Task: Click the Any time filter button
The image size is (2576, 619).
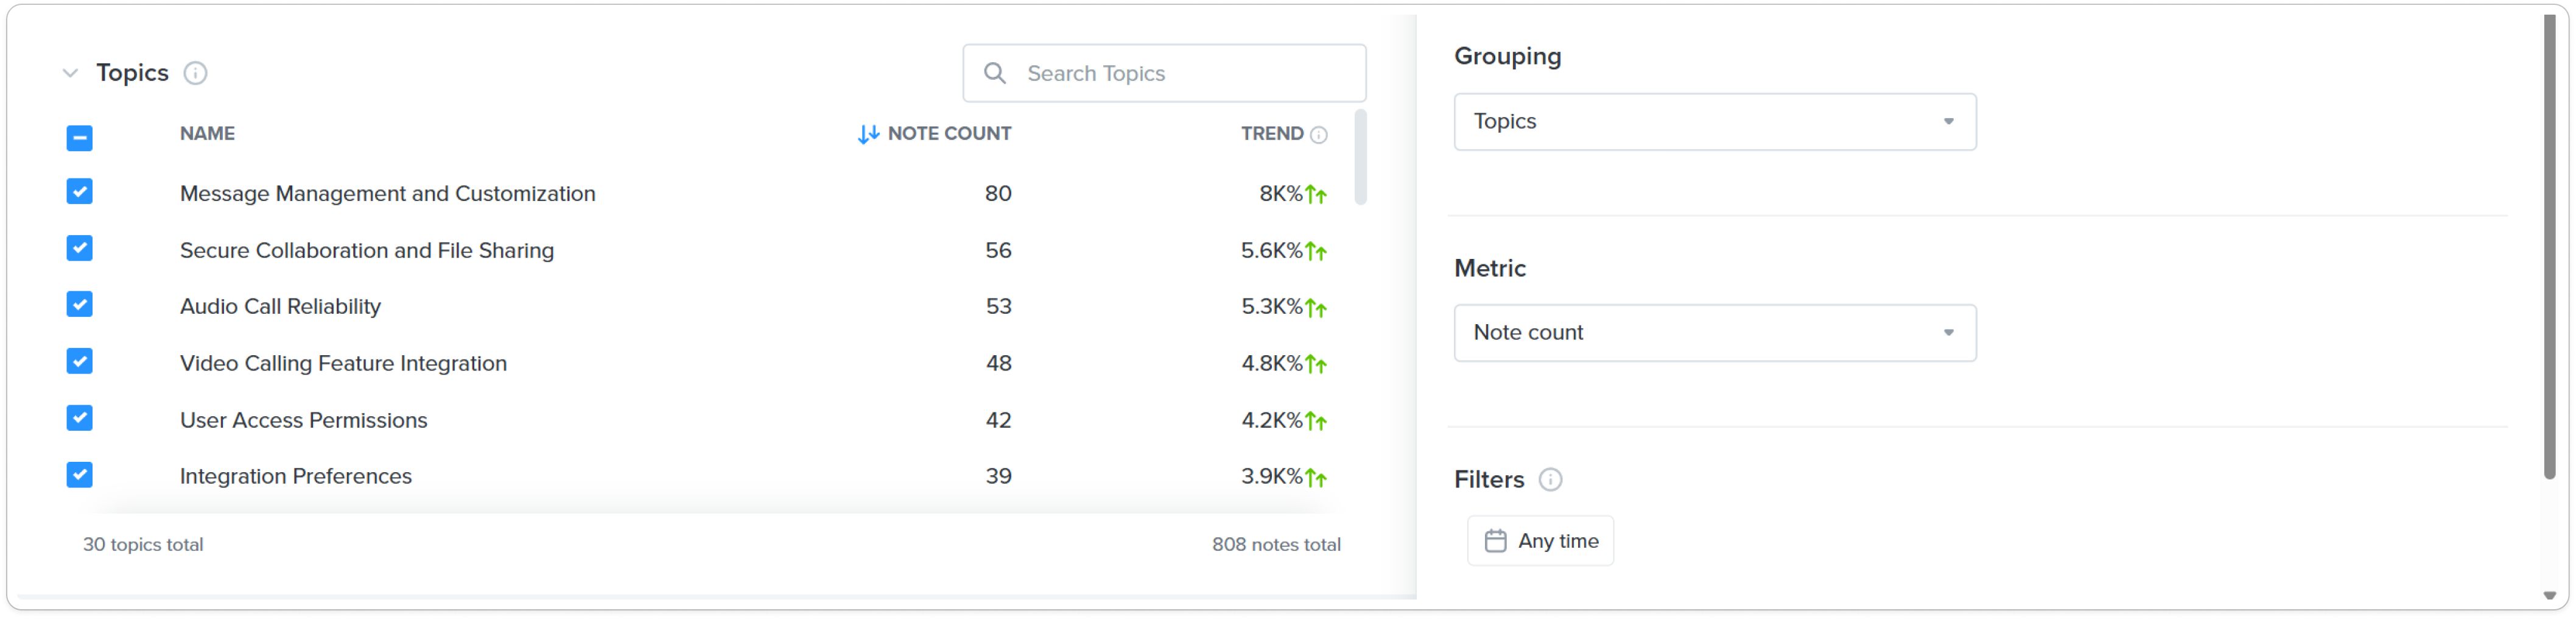Action: click(1540, 540)
